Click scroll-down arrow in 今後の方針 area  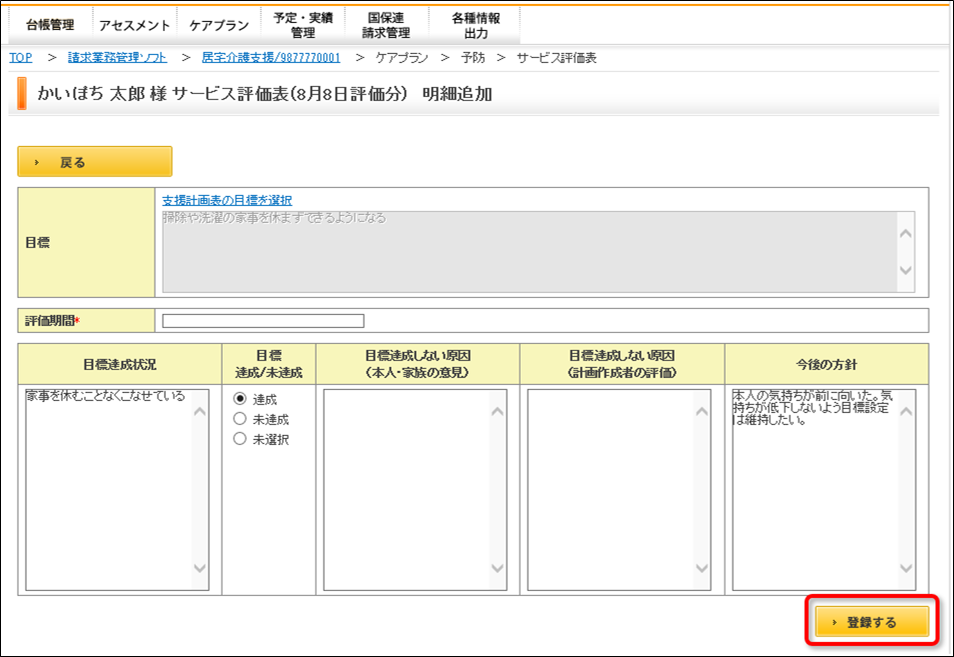pyautogui.click(x=907, y=568)
